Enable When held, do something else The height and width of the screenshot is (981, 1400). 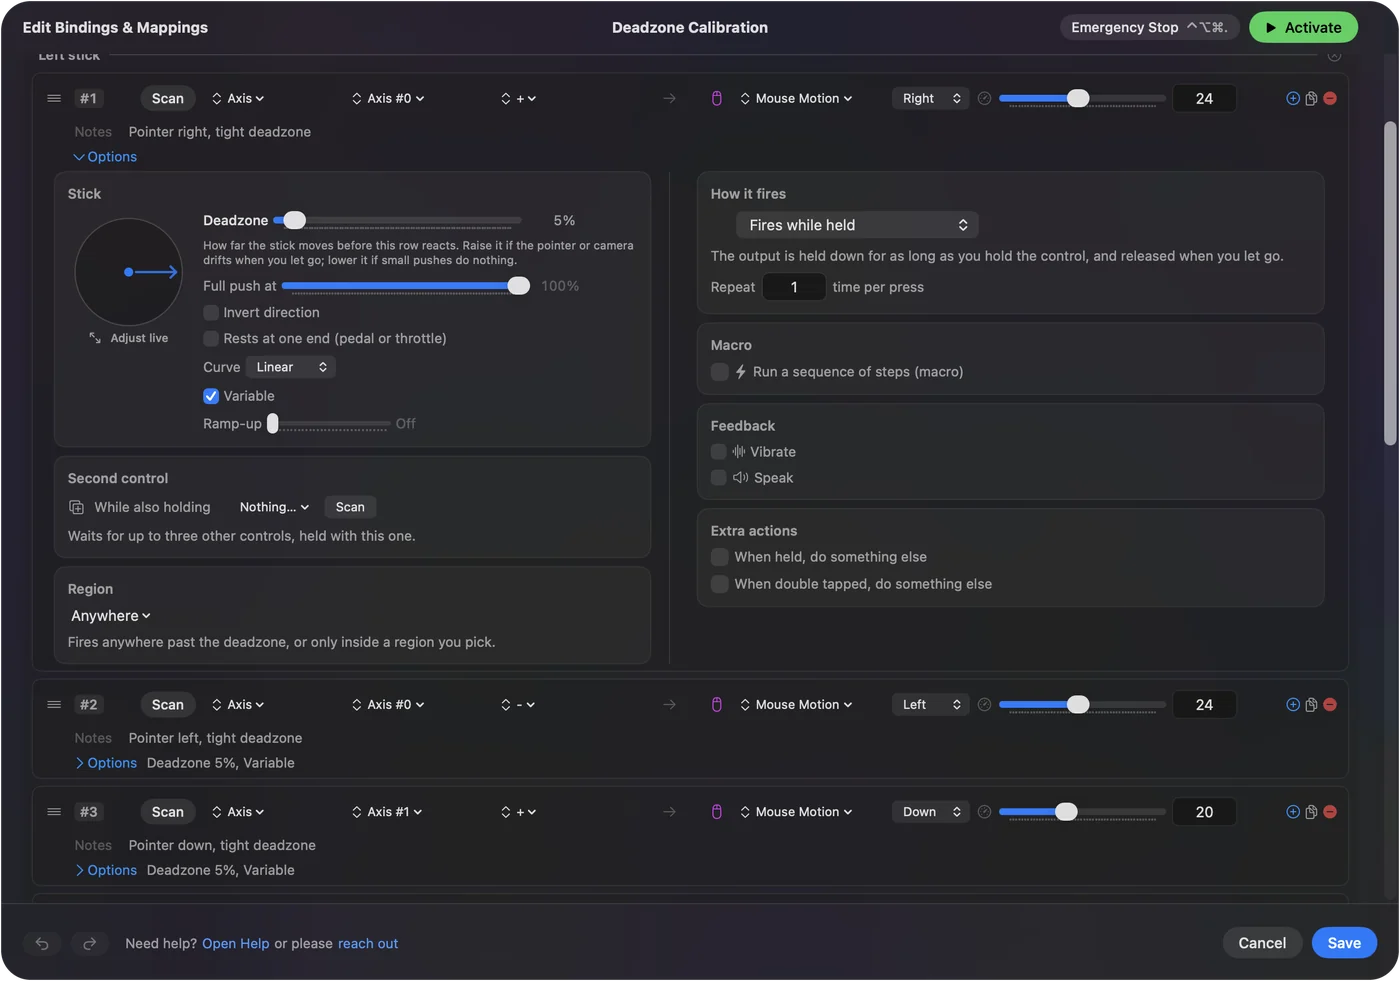(719, 557)
